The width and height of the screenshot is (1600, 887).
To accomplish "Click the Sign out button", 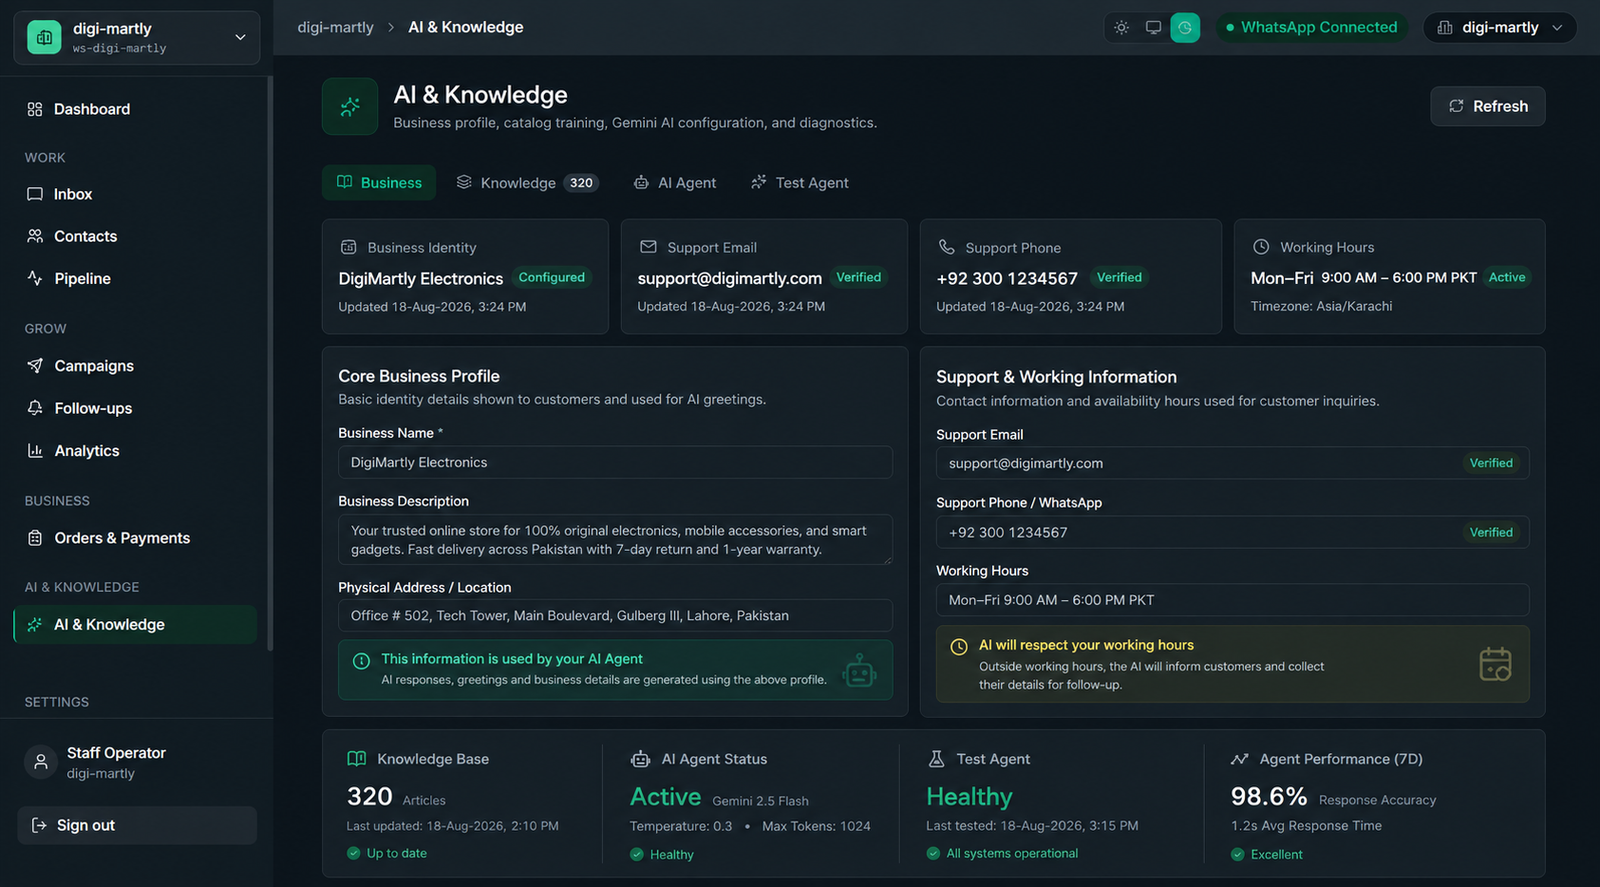I will (x=137, y=825).
